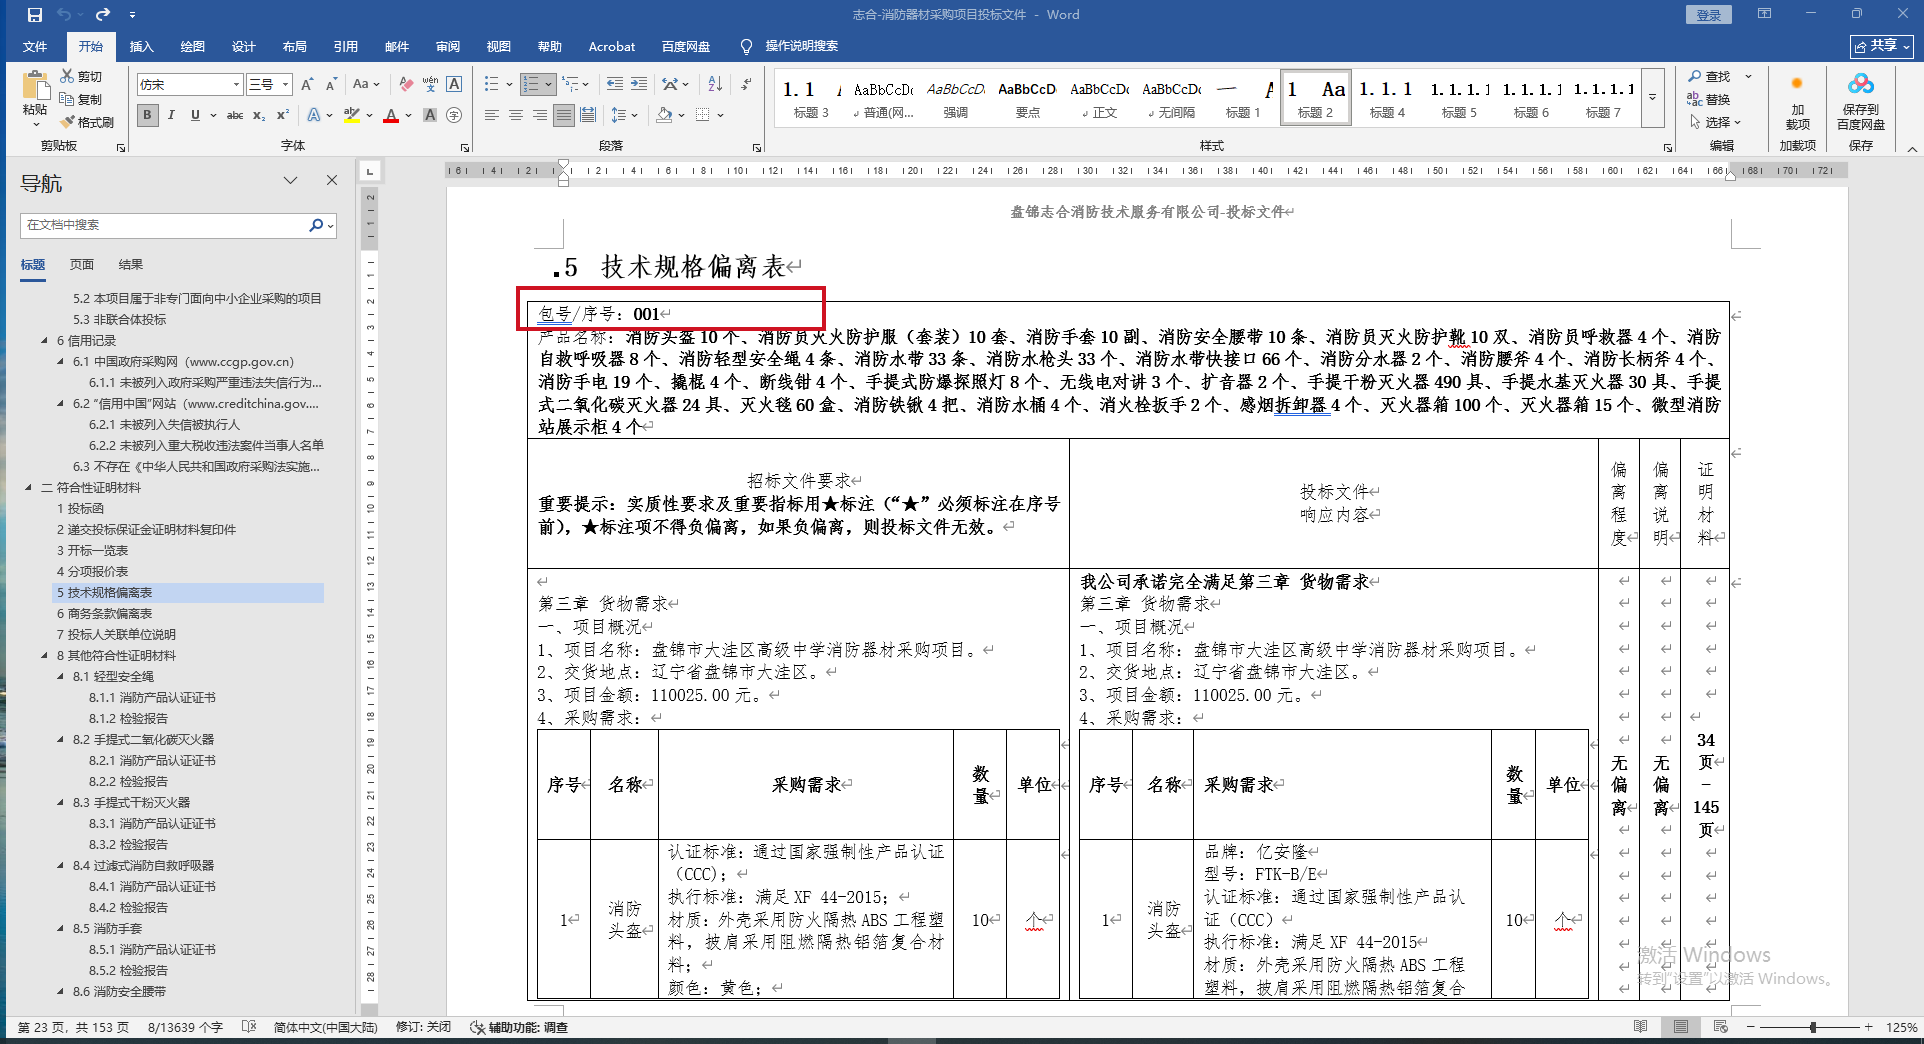The height and width of the screenshot is (1044, 1924).
Task: Open the navigation pane options chevron
Action: point(290,180)
